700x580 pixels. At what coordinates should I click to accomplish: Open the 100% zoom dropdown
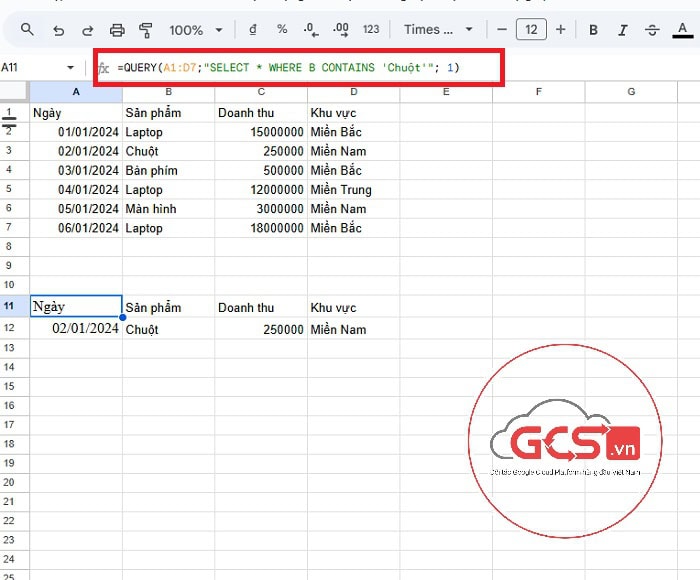[x=195, y=30]
